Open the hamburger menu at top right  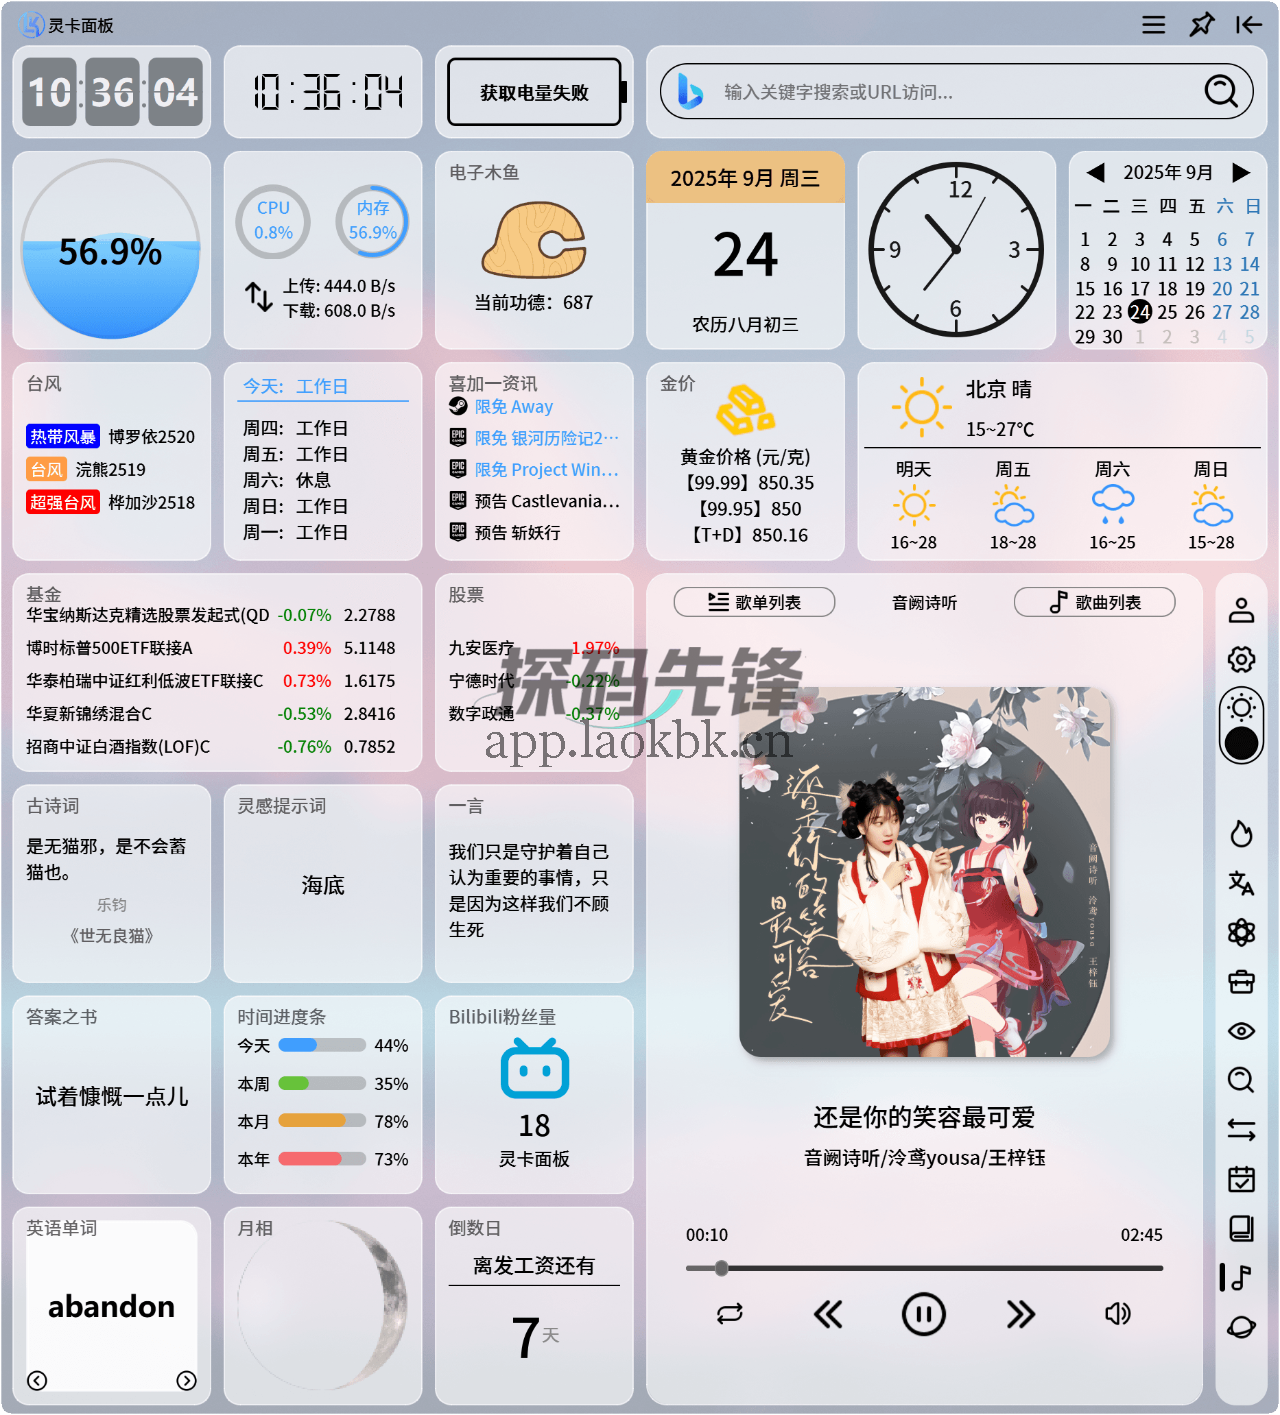click(x=1153, y=25)
